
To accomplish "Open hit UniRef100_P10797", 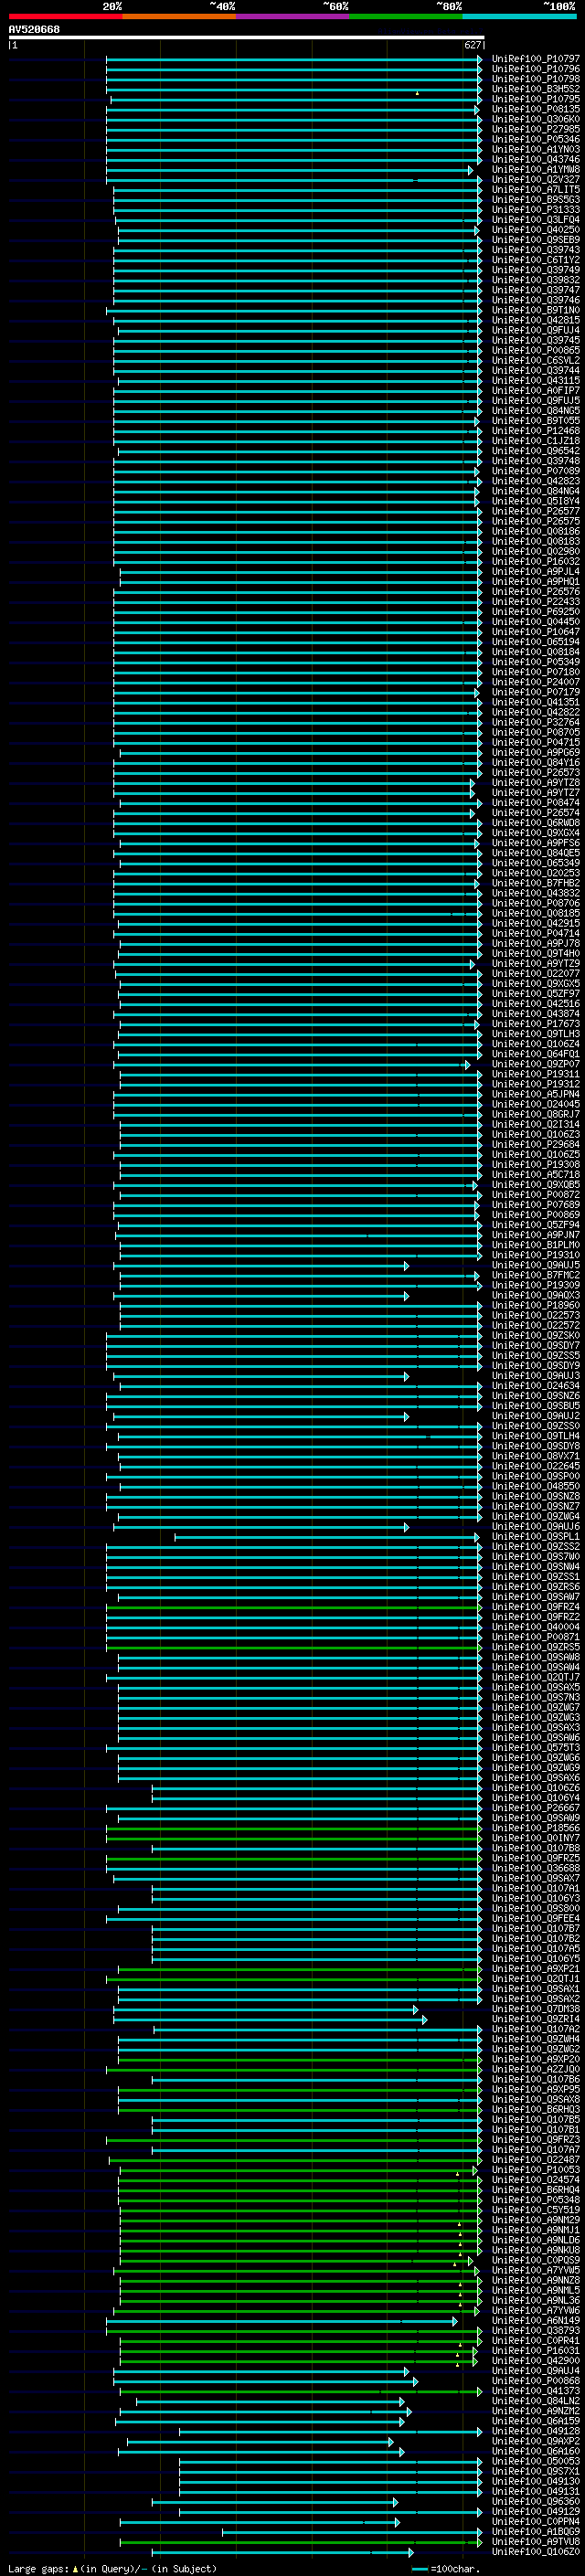I will click(536, 59).
